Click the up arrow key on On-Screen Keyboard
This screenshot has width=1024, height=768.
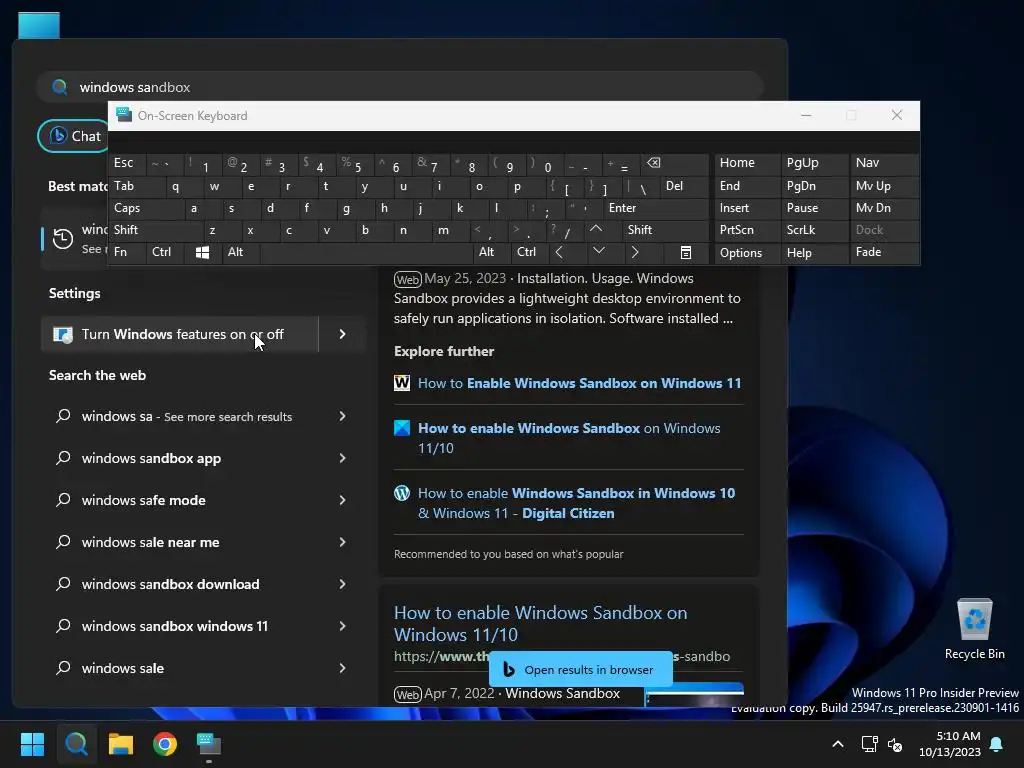click(596, 229)
